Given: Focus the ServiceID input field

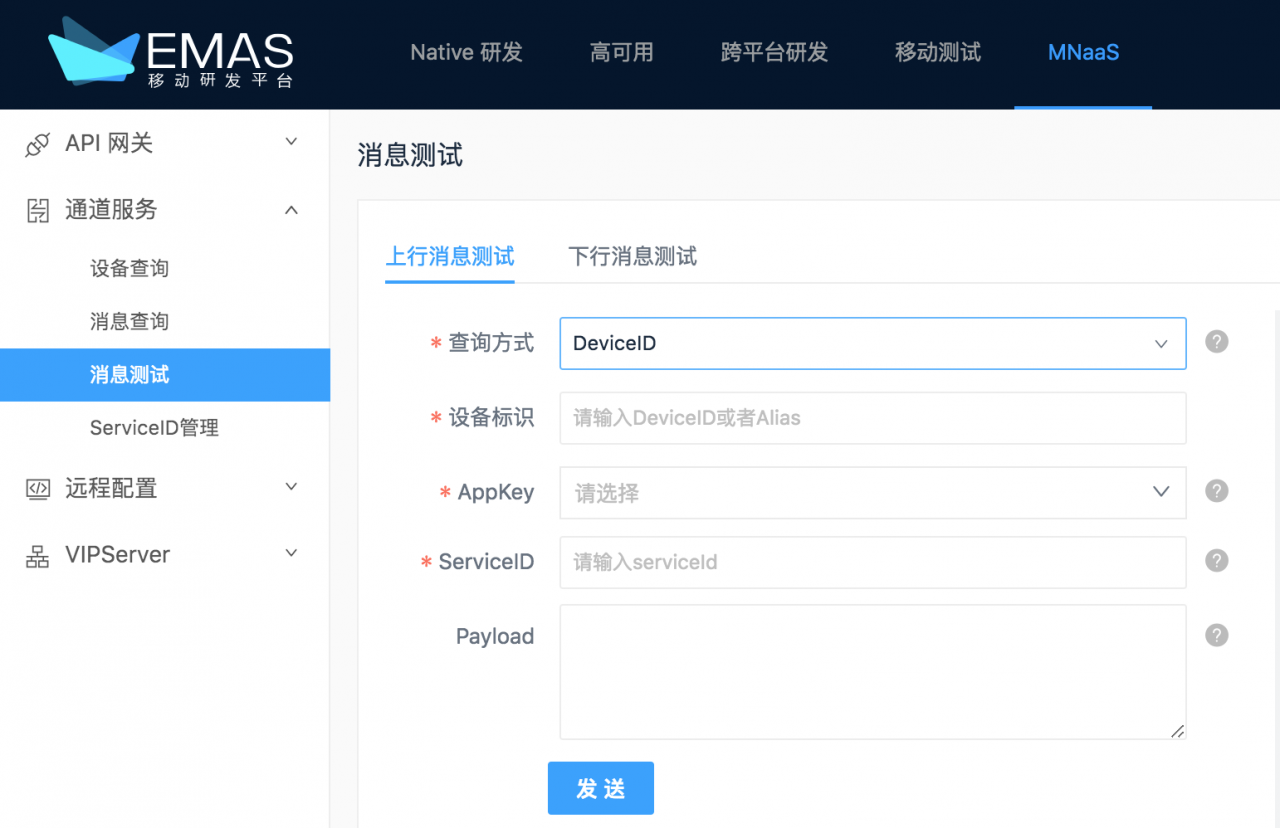Looking at the screenshot, I should 872,562.
